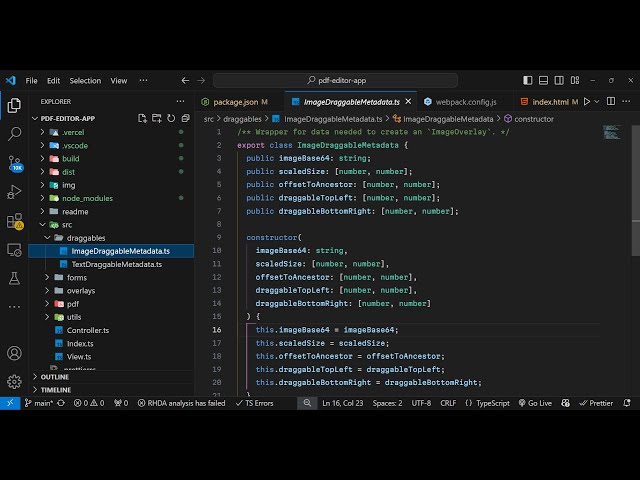
Task: Switch to the webpack.config.js tab
Action: pyautogui.click(x=466, y=102)
